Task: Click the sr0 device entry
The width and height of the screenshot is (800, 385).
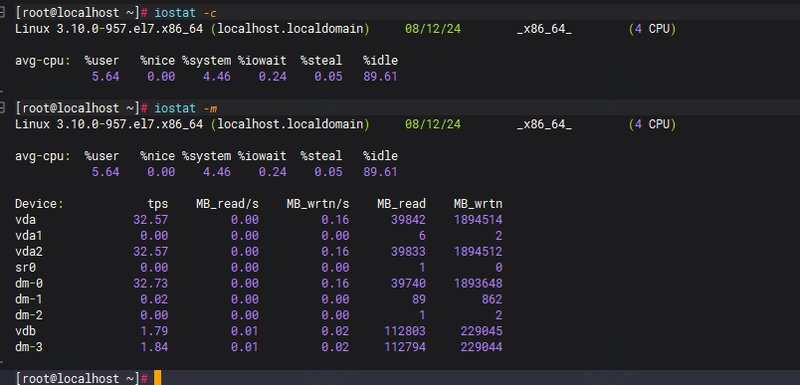Action: point(25,267)
